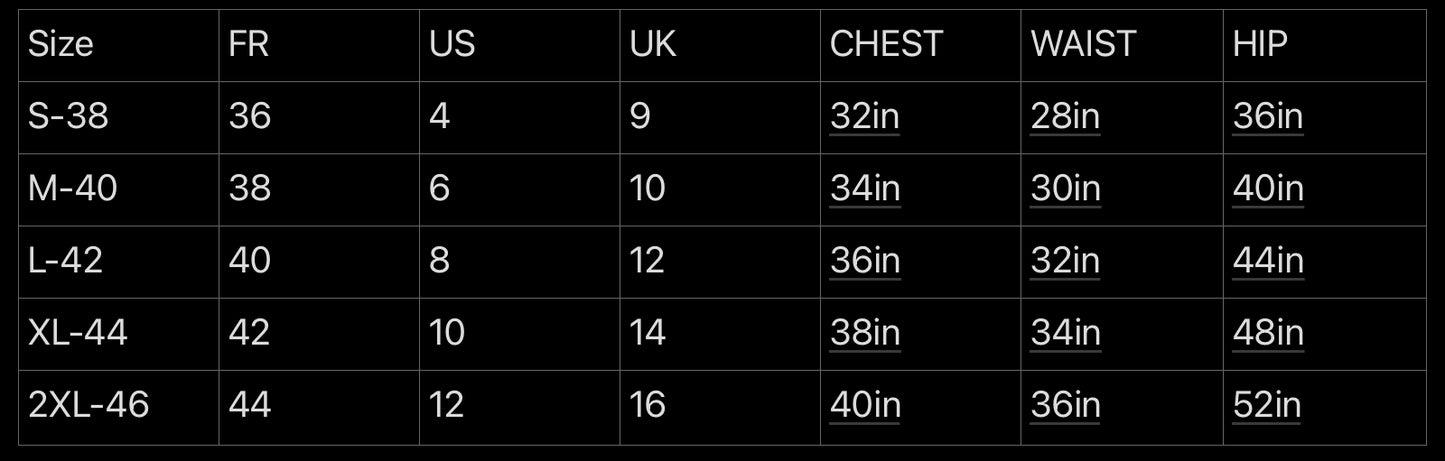Select the HIP column header

[1325, 45]
